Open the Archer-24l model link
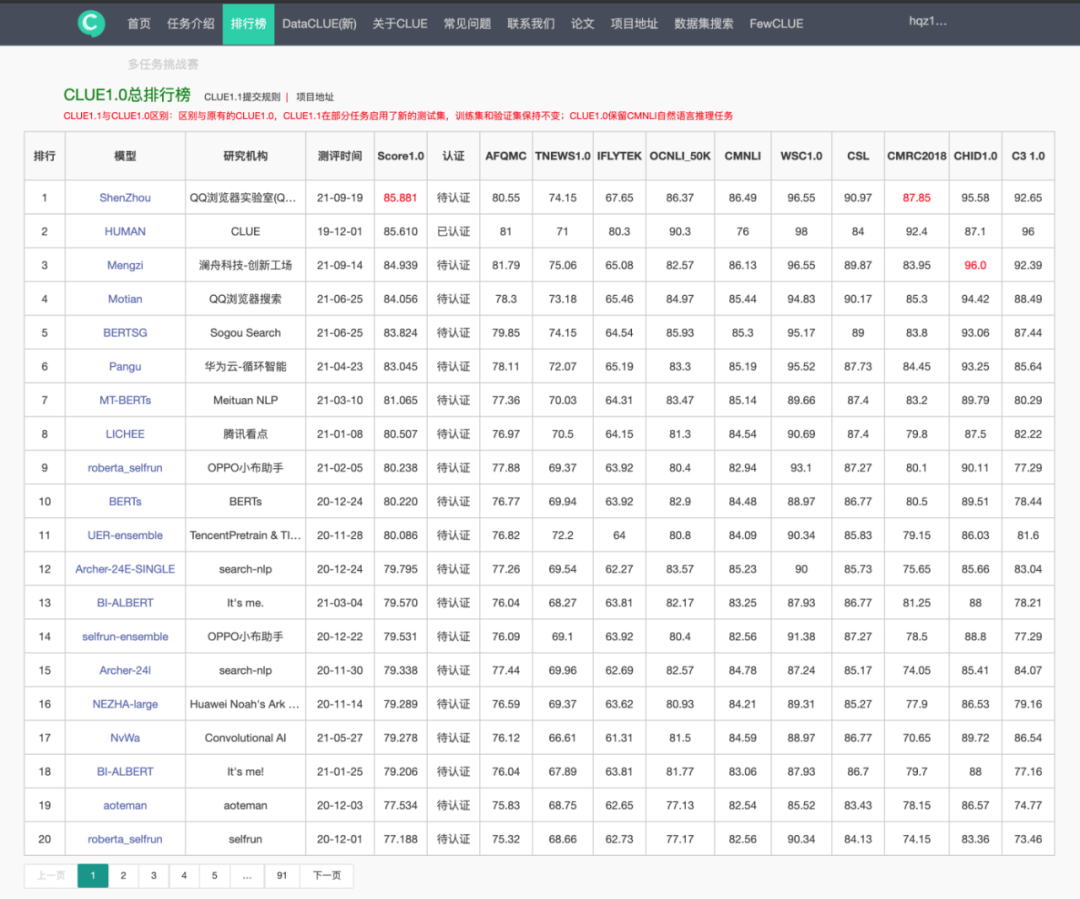The height and width of the screenshot is (899, 1080). click(125, 670)
